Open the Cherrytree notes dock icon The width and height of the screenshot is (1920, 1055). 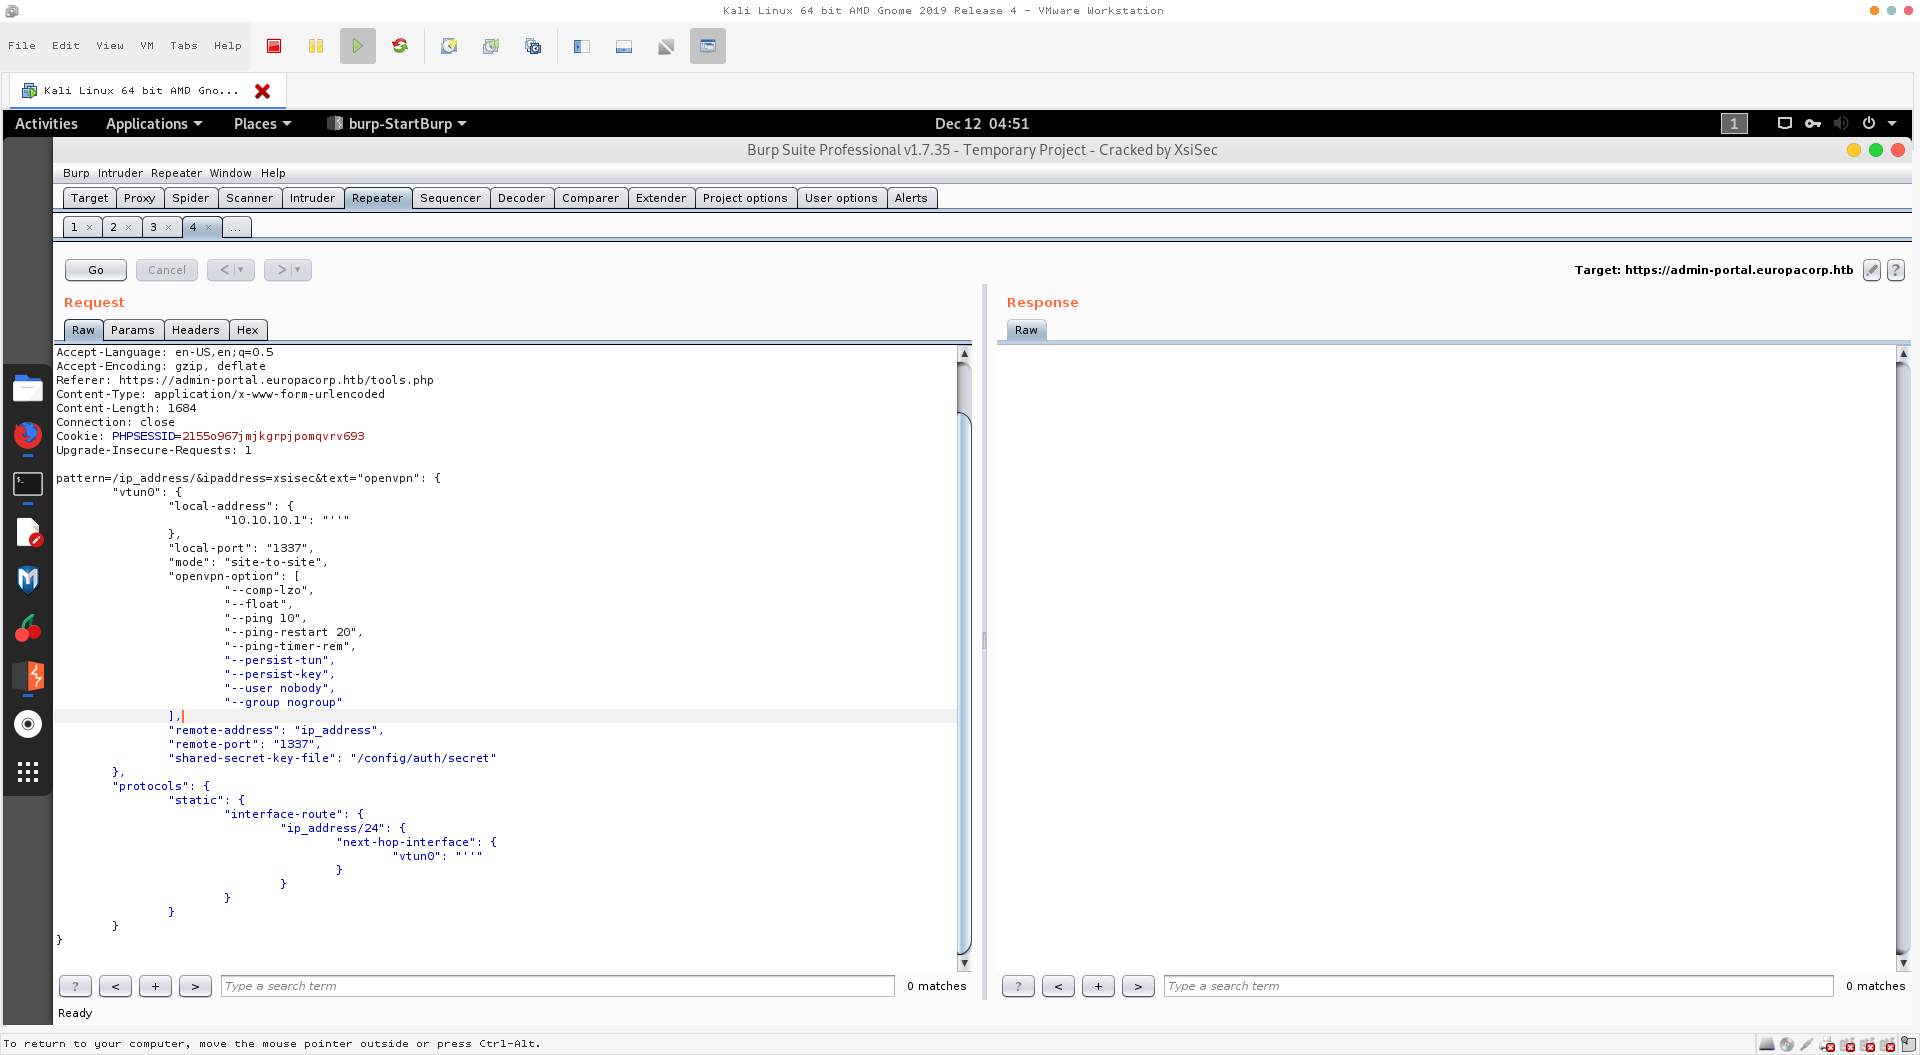[x=28, y=628]
